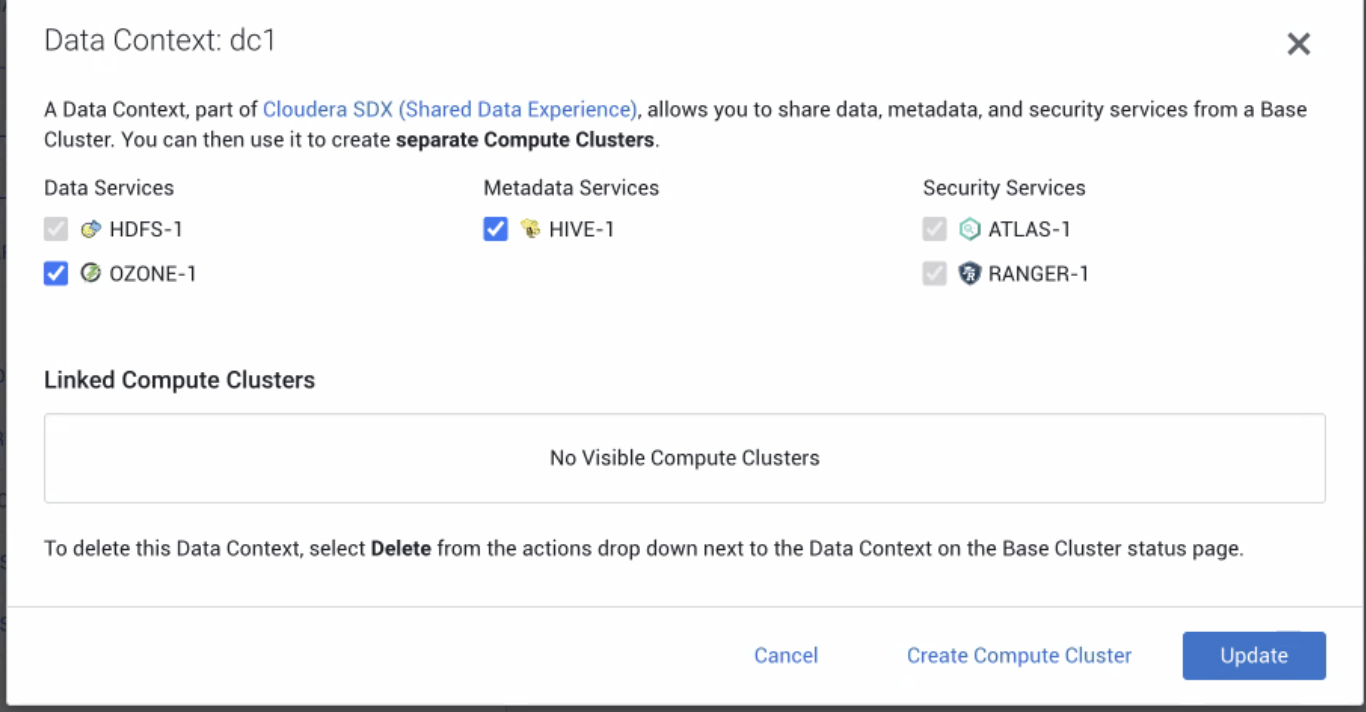Click the HDFS-1 label text
1366x712 pixels.
[146, 230]
